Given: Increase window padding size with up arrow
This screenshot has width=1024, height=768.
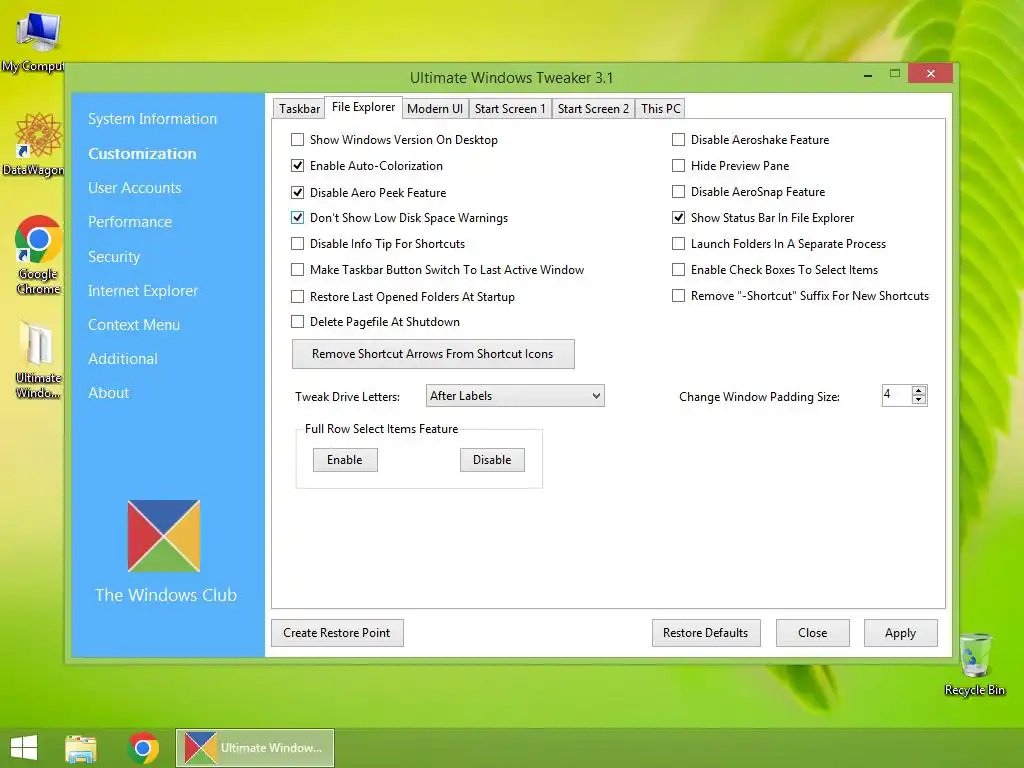Looking at the screenshot, I should tap(918, 391).
